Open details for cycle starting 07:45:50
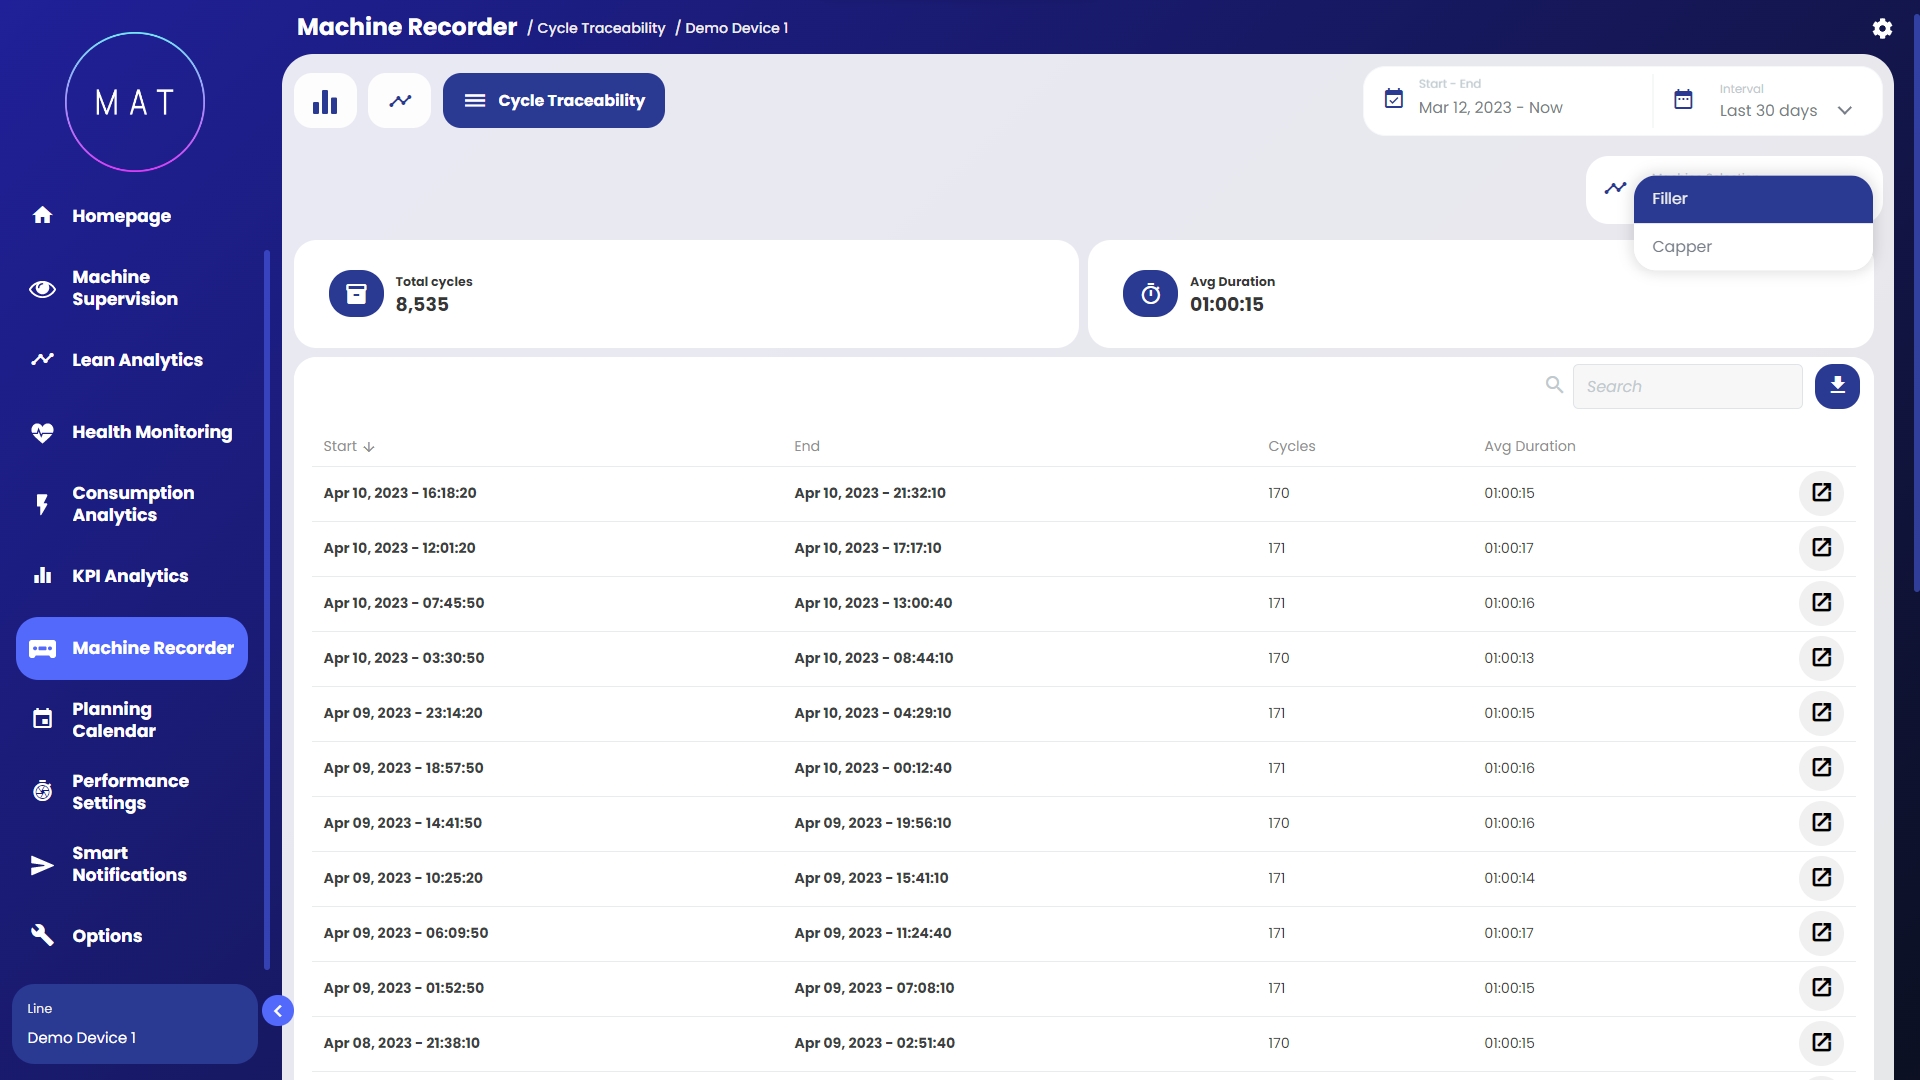The image size is (1920, 1080). pos(1821,603)
